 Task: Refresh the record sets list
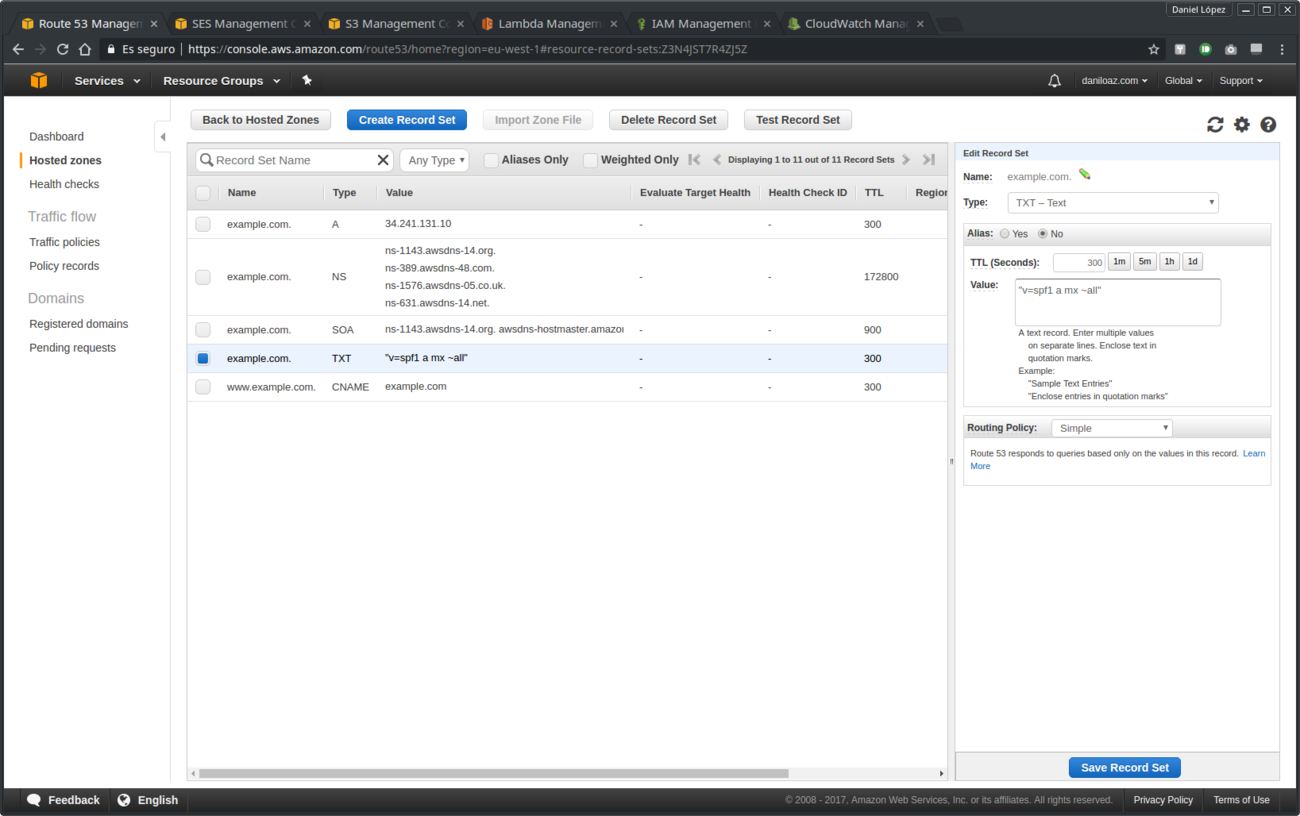point(1215,124)
